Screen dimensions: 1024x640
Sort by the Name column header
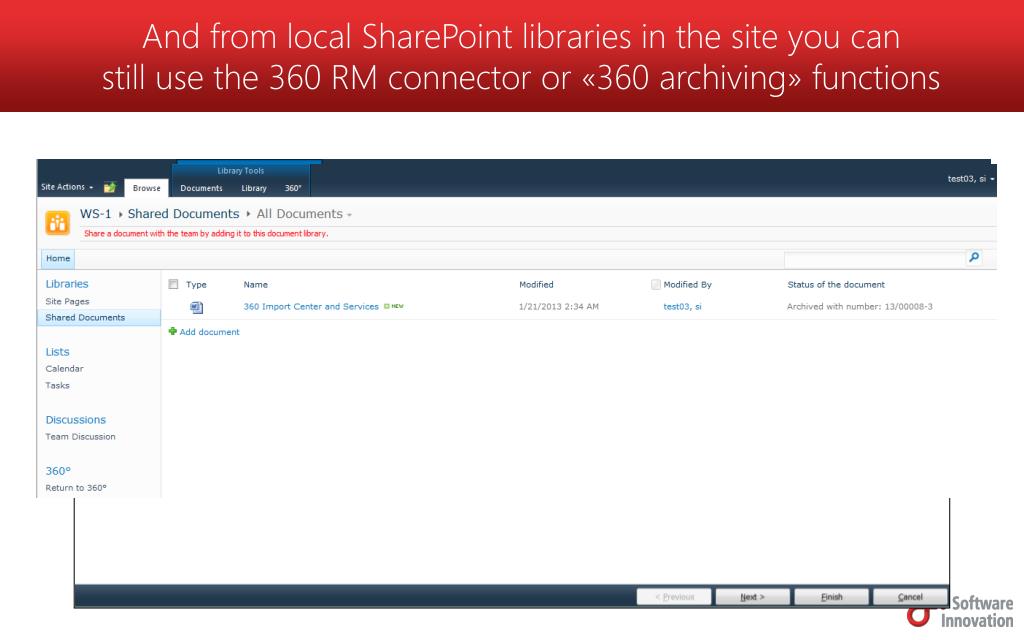(255, 285)
